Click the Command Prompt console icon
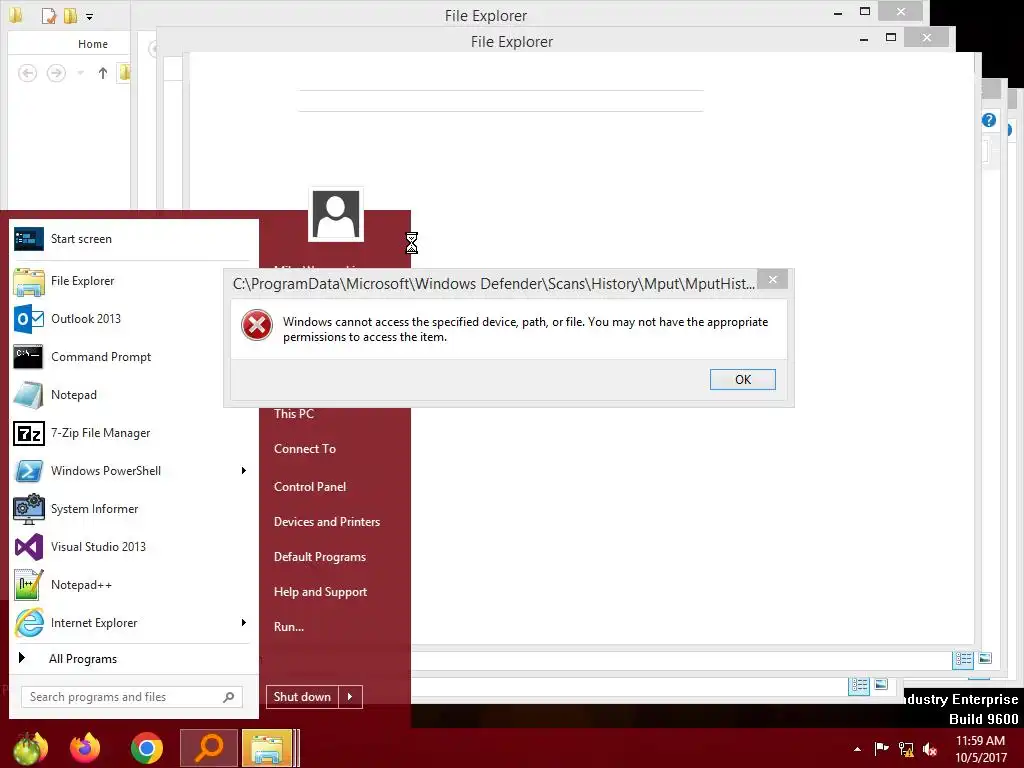The width and height of the screenshot is (1024, 768). tap(29, 357)
